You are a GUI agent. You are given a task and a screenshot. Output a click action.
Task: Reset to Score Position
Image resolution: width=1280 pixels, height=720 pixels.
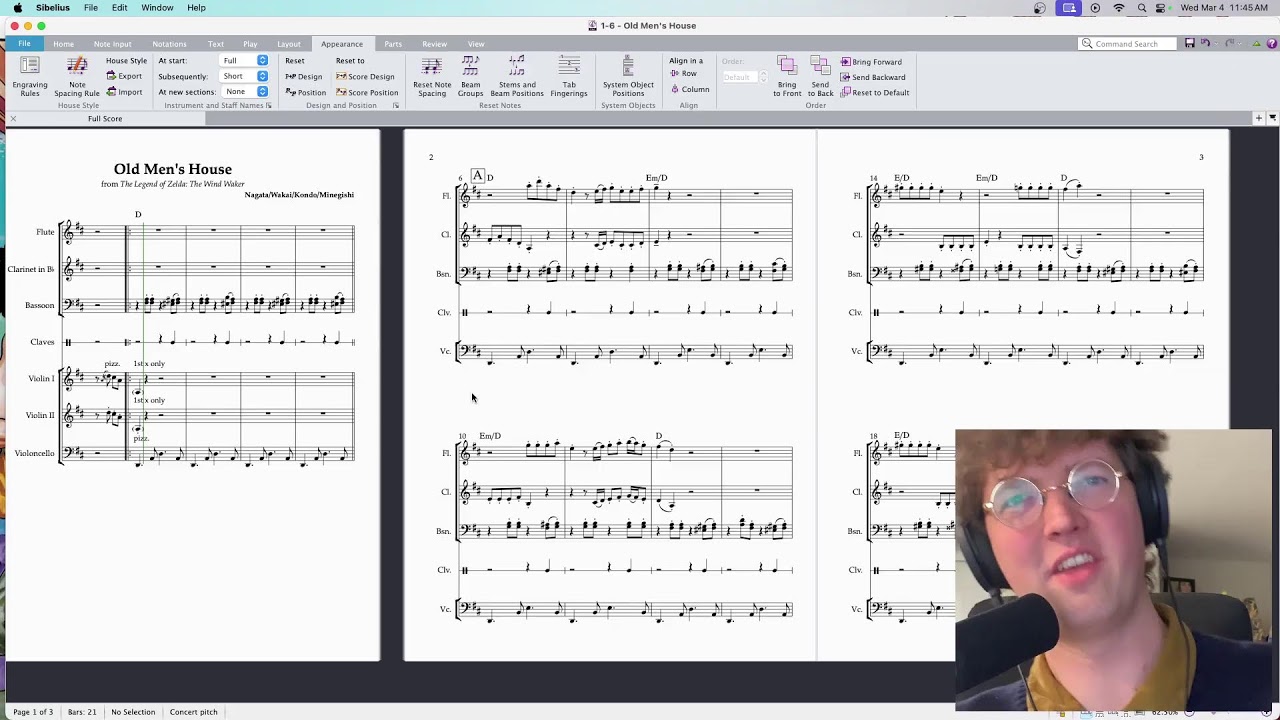point(367,93)
